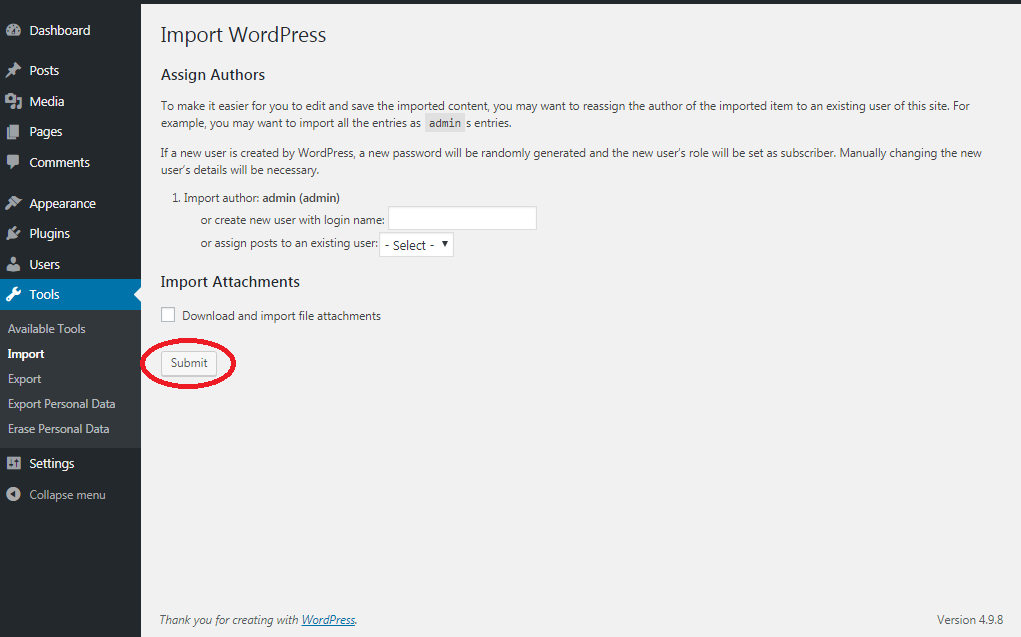Click the Comments speech bubble icon

13,162
